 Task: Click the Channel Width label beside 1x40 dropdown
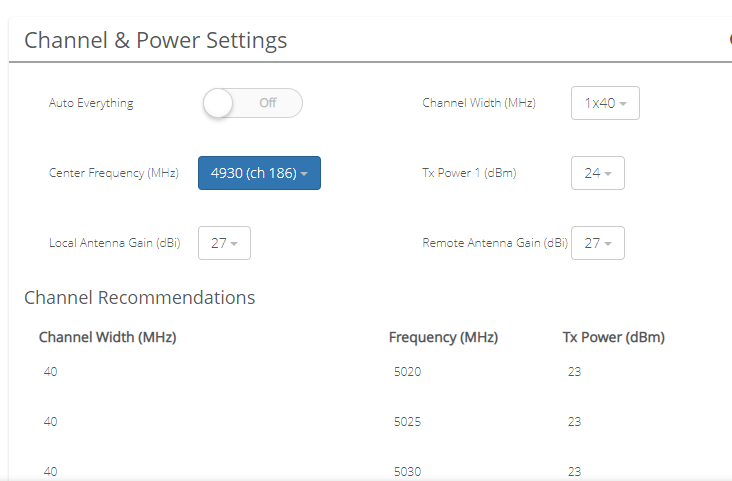(x=479, y=103)
